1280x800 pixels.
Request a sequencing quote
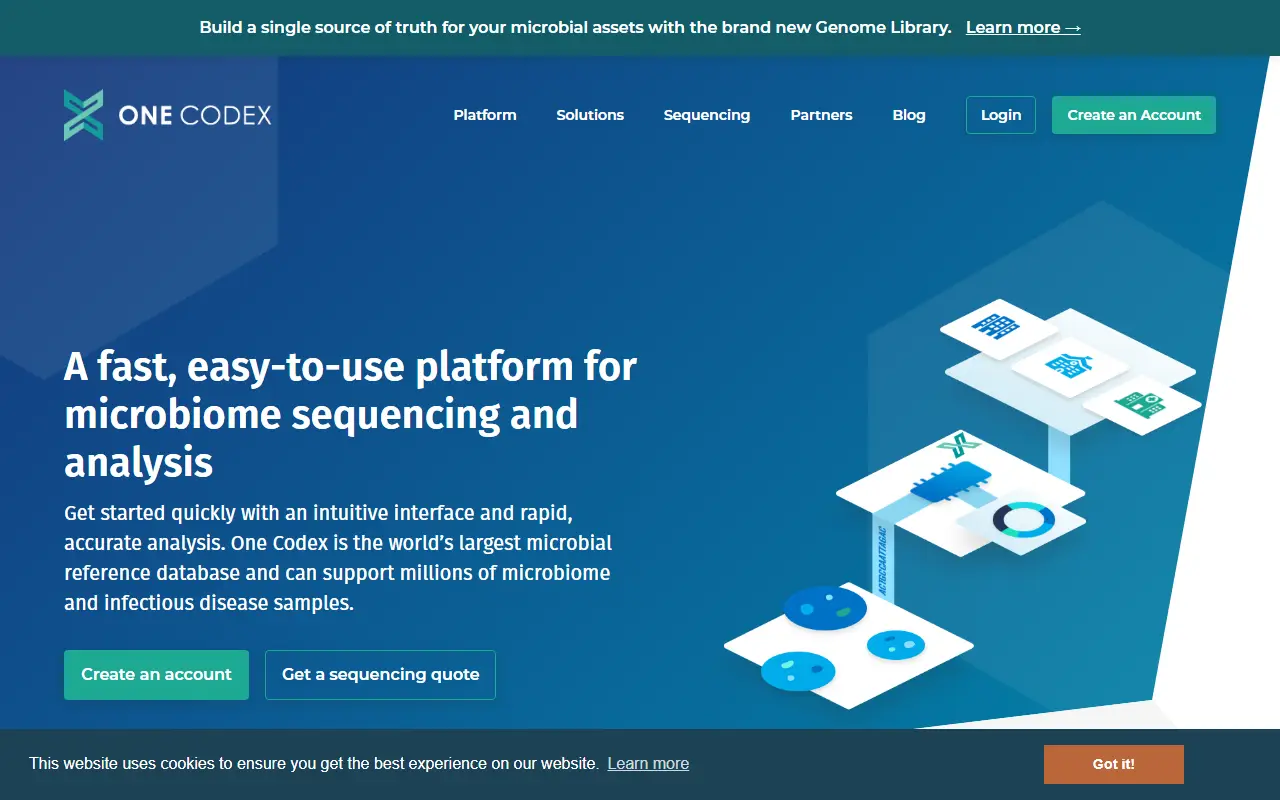[x=380, y=675]
